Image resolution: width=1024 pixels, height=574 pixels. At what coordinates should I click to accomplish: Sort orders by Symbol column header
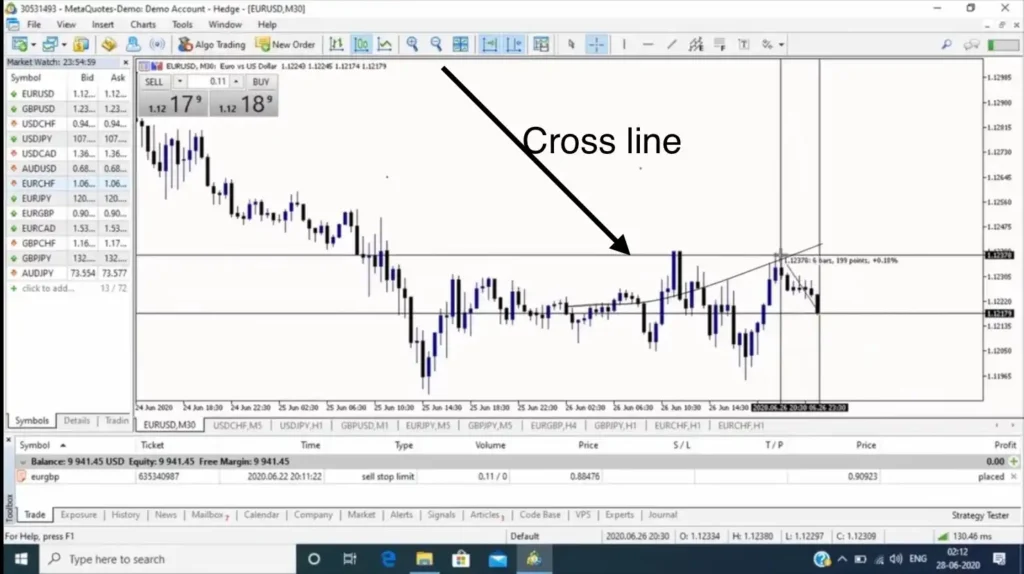[x=35, y=445]
